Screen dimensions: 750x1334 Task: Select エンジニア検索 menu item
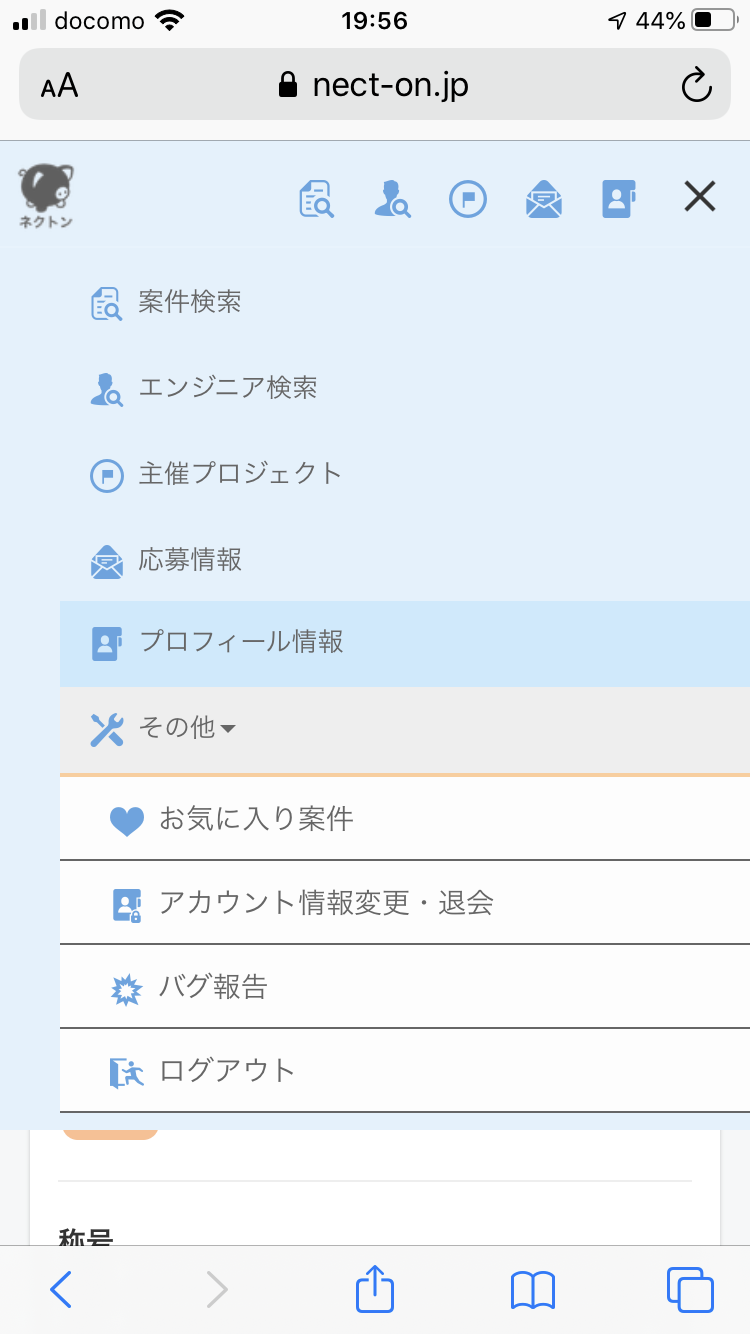[x=405, y=388]
